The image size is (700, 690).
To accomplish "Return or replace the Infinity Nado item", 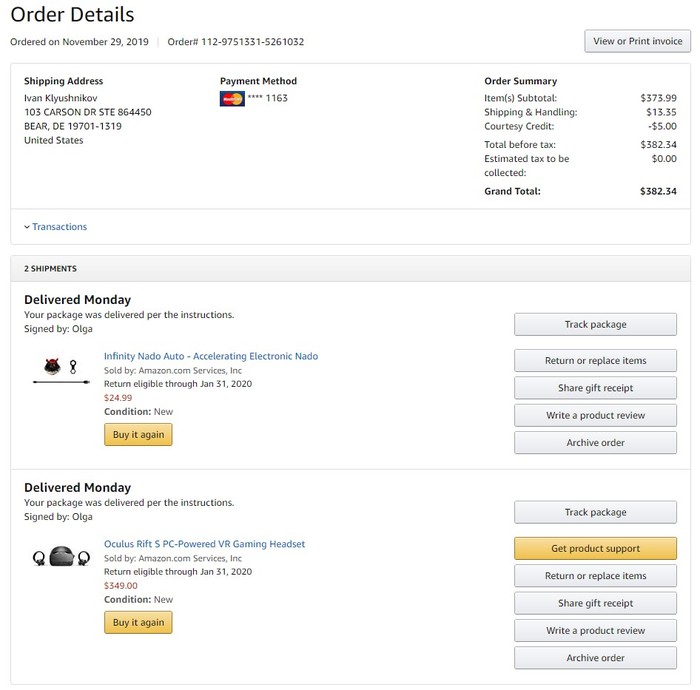I will click(x=595, y=361).
